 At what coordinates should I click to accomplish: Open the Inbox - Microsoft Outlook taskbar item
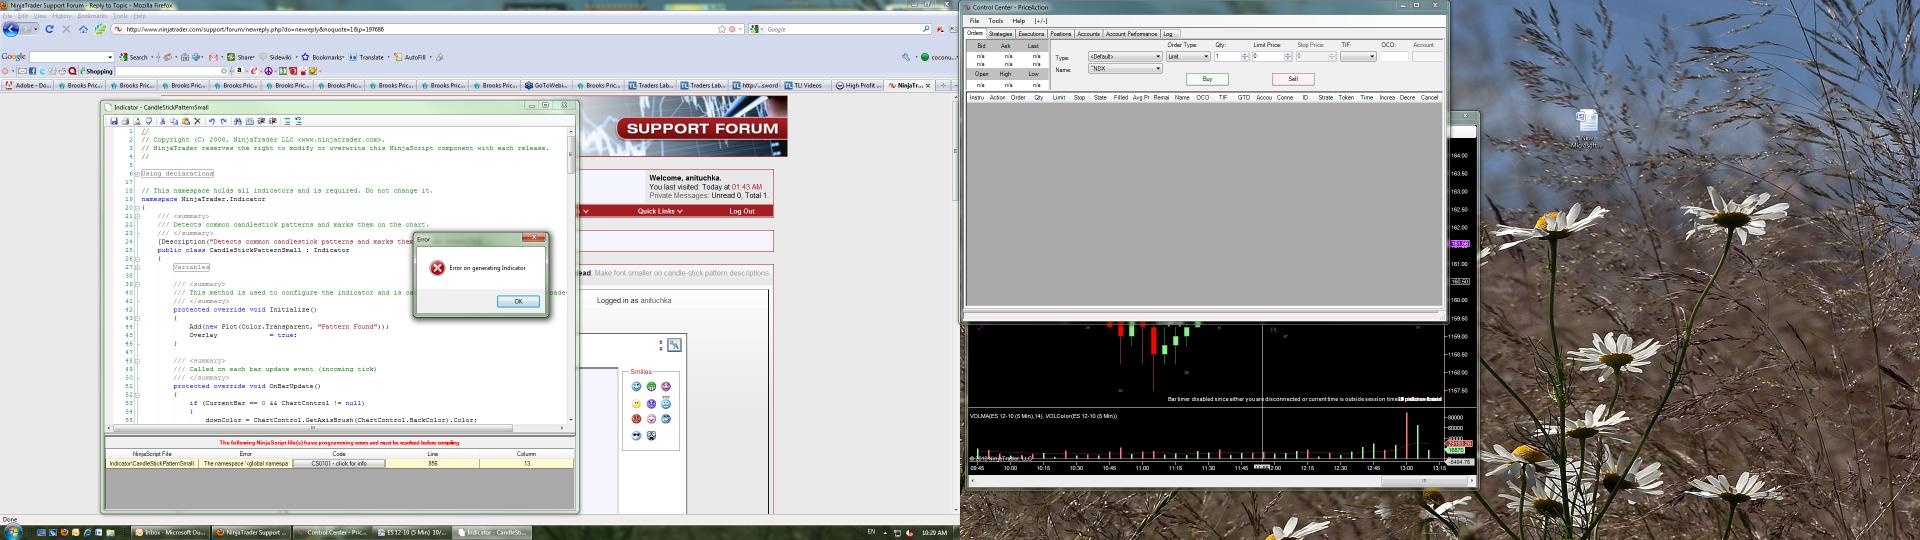click(x=170, y=533)
